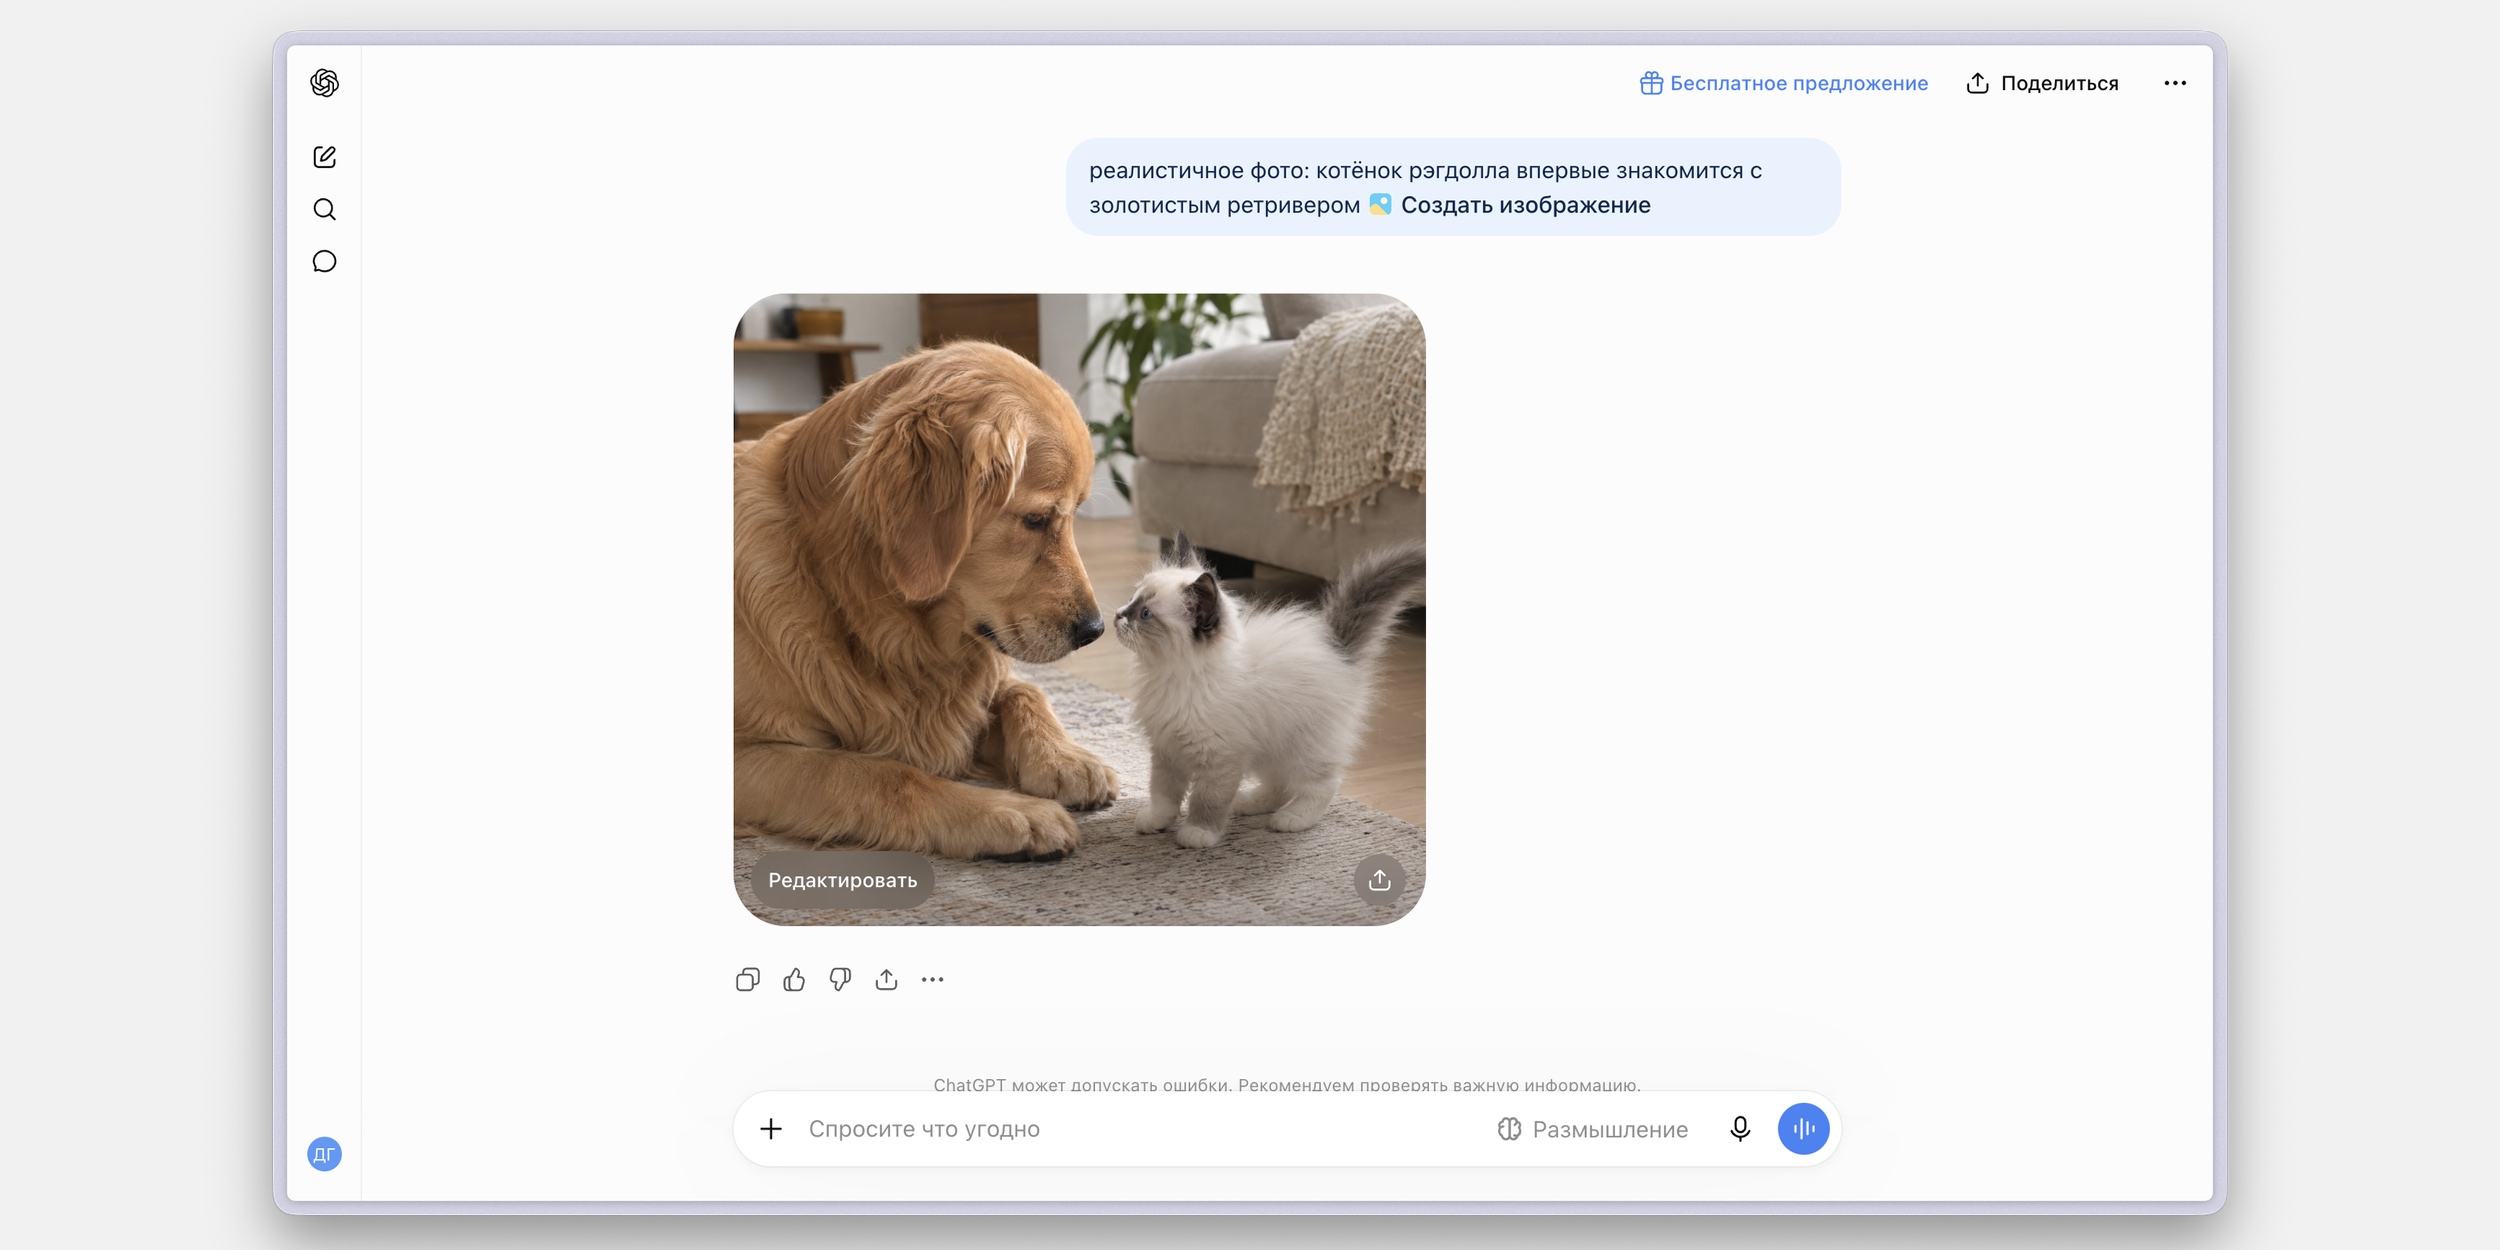This screenshot has width=2500, height=1250.
Task: Toggle the Размышление thinking mode
Action: (1592, 1129)
